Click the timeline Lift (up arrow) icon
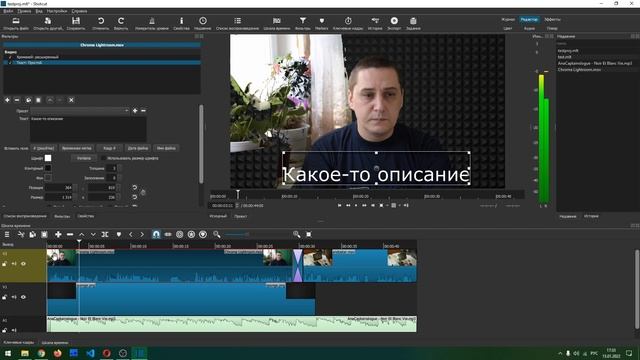 (x=81, y=234)
